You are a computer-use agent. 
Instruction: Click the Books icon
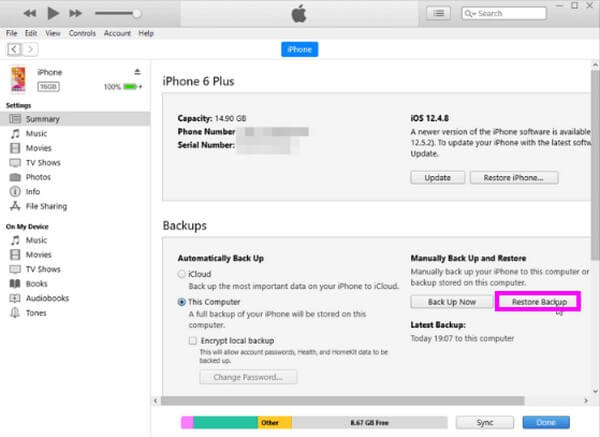[15, 284]
